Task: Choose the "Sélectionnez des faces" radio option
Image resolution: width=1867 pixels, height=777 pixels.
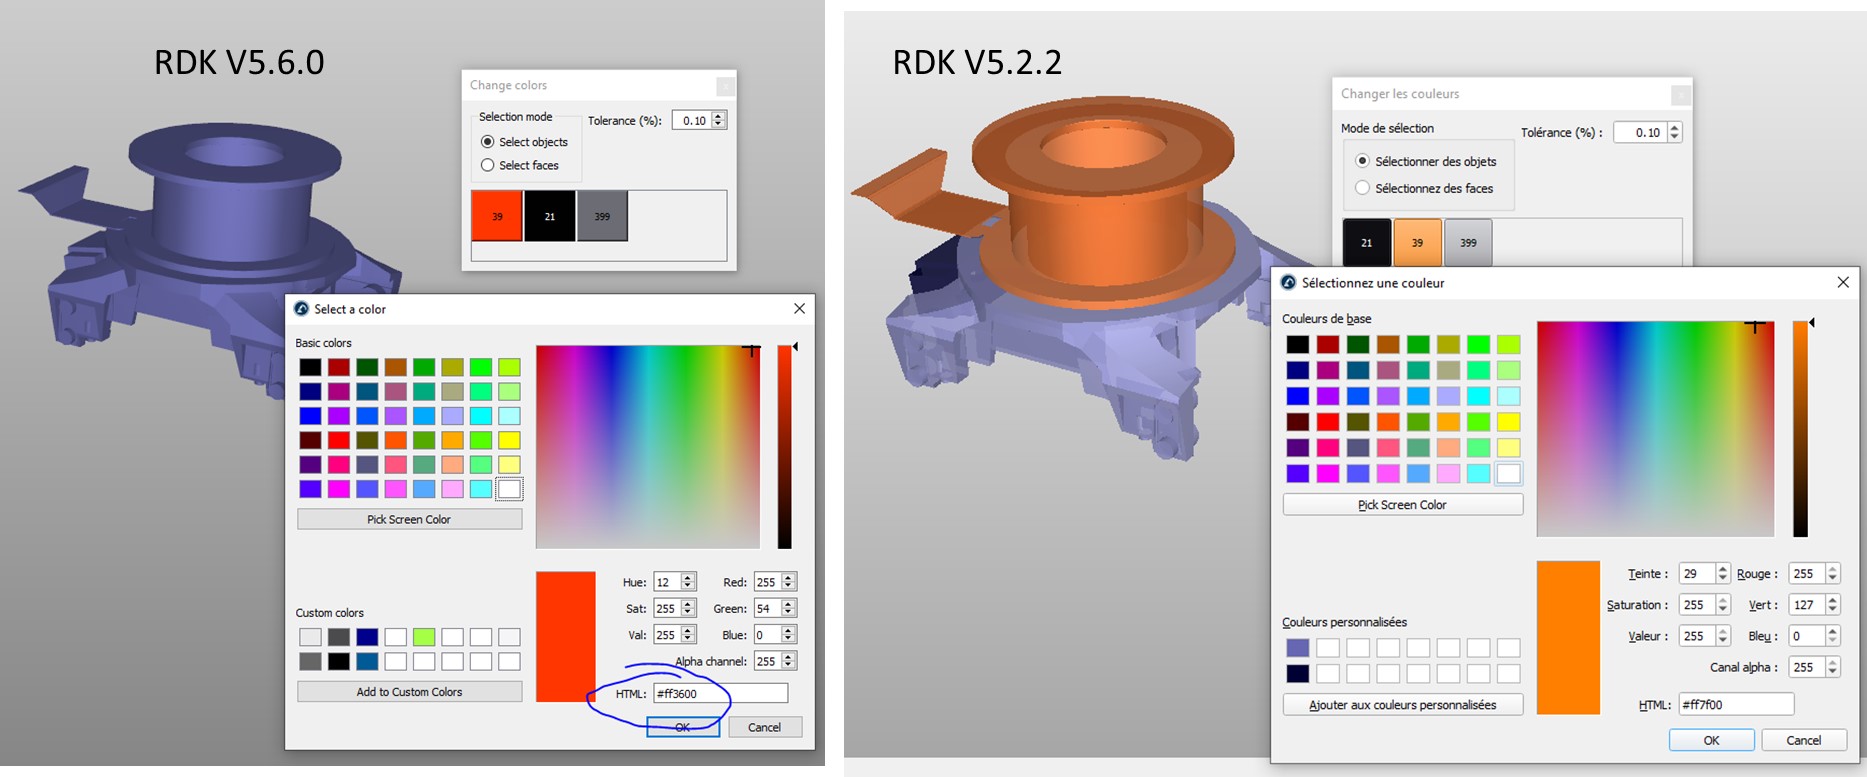Action: (x=1362, y=188)
